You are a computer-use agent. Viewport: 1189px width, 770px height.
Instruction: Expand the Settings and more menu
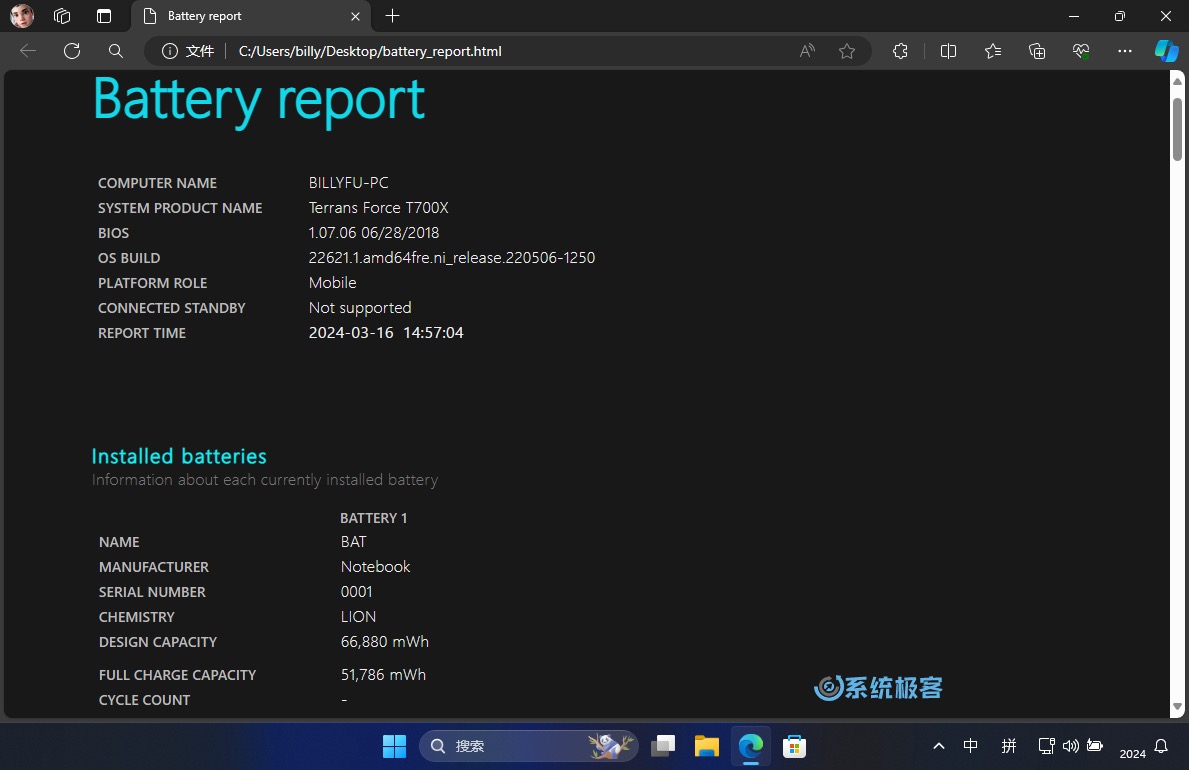(x=1125, y=51)
